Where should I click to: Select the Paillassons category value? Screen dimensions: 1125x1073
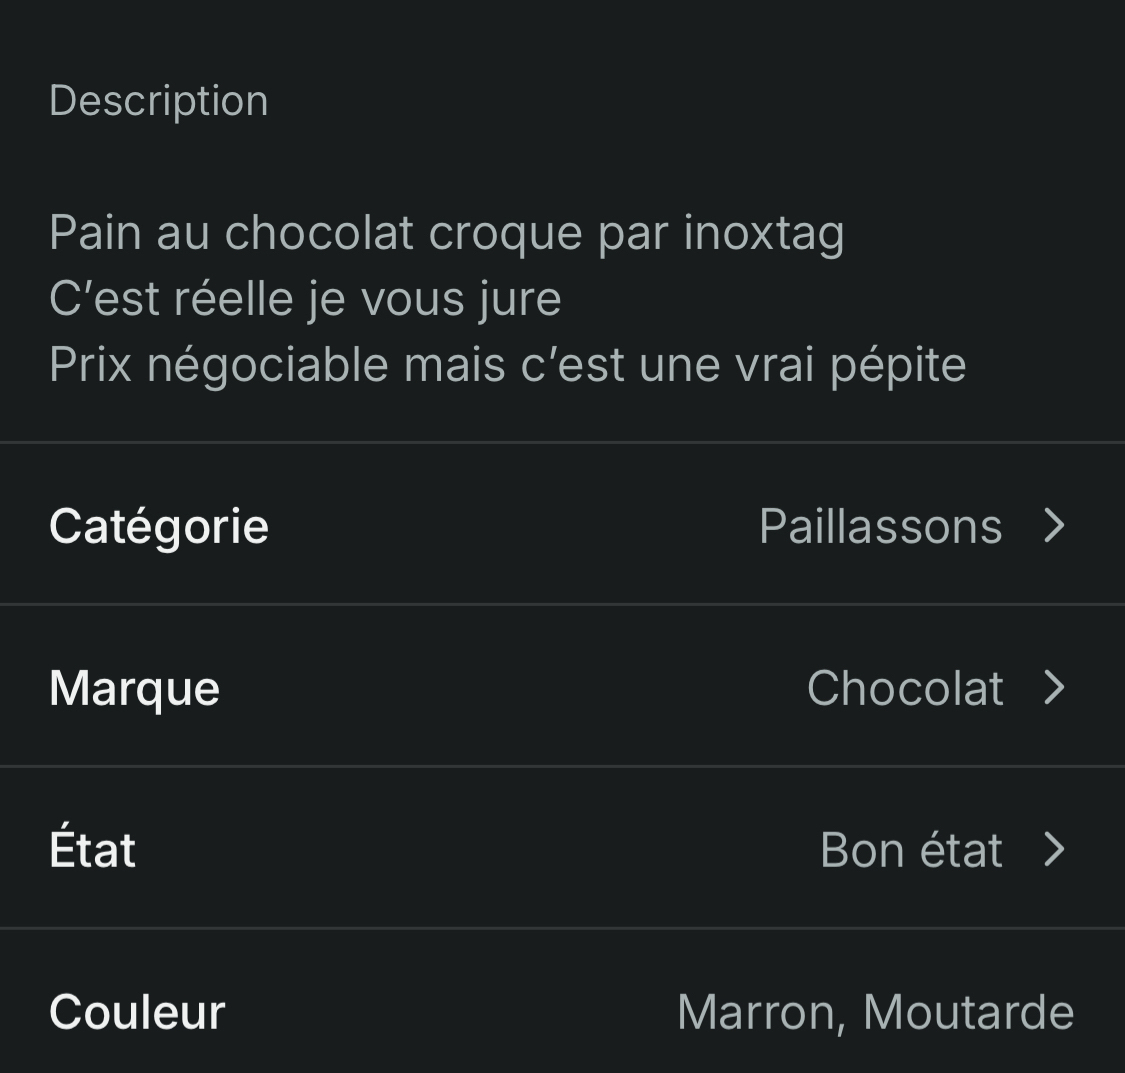[880, 526]
